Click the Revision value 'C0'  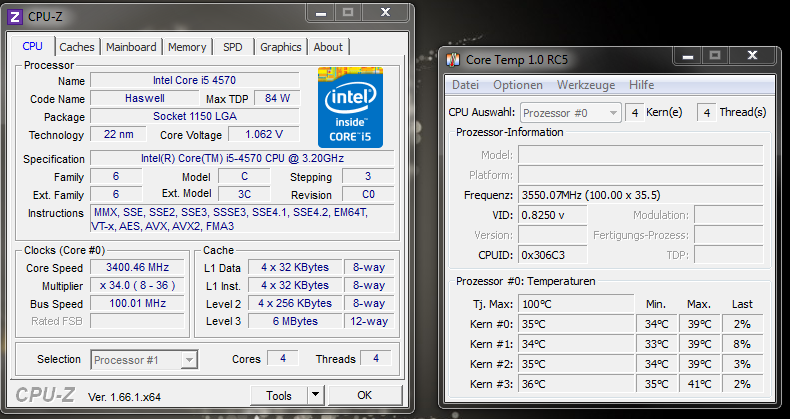368,194
